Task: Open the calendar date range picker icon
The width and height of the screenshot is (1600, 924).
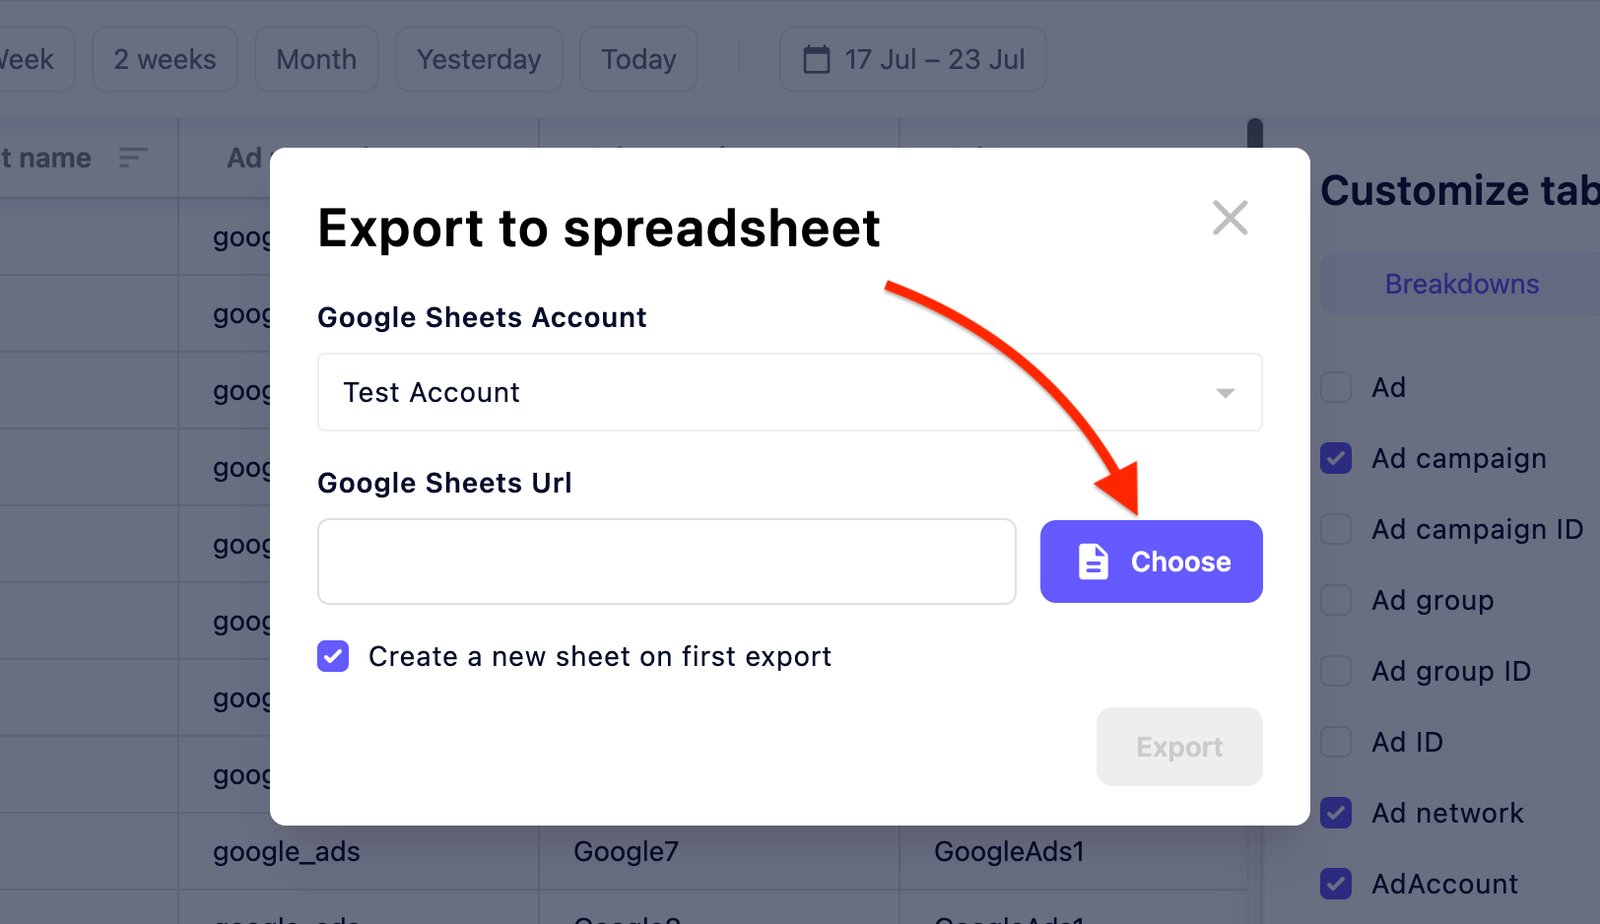Action: pos(817,59)
